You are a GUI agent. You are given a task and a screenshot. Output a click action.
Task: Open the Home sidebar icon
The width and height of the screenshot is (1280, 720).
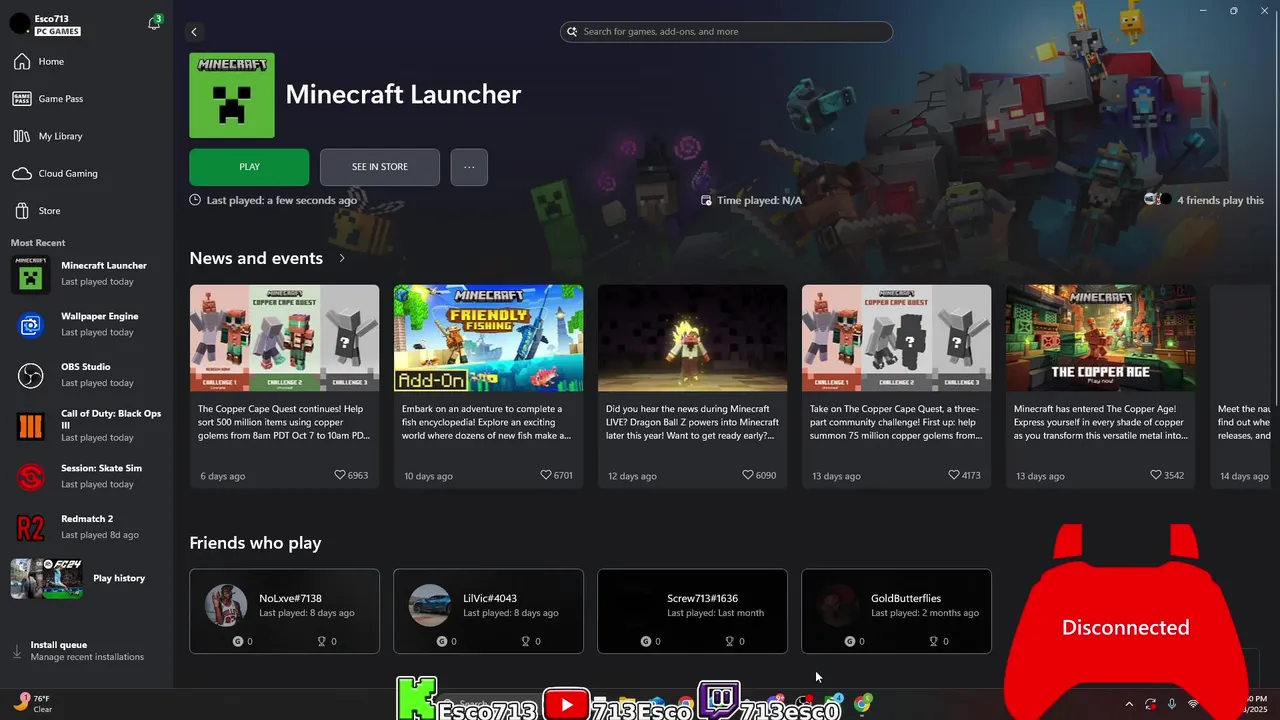click(x=22, y=62)
